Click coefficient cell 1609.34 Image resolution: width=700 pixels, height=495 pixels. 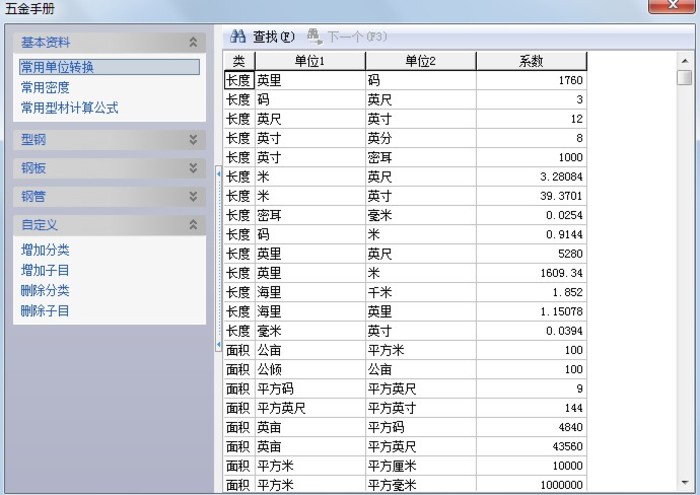531,273
